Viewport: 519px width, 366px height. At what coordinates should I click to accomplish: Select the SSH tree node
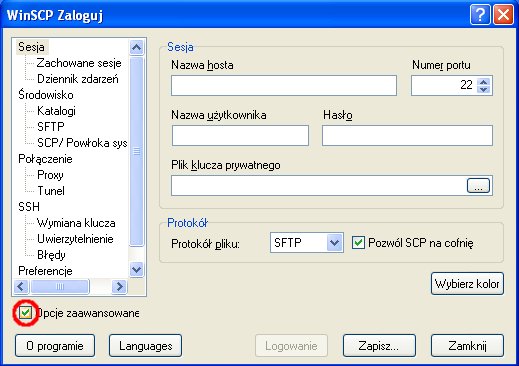(x=29, y=207)
